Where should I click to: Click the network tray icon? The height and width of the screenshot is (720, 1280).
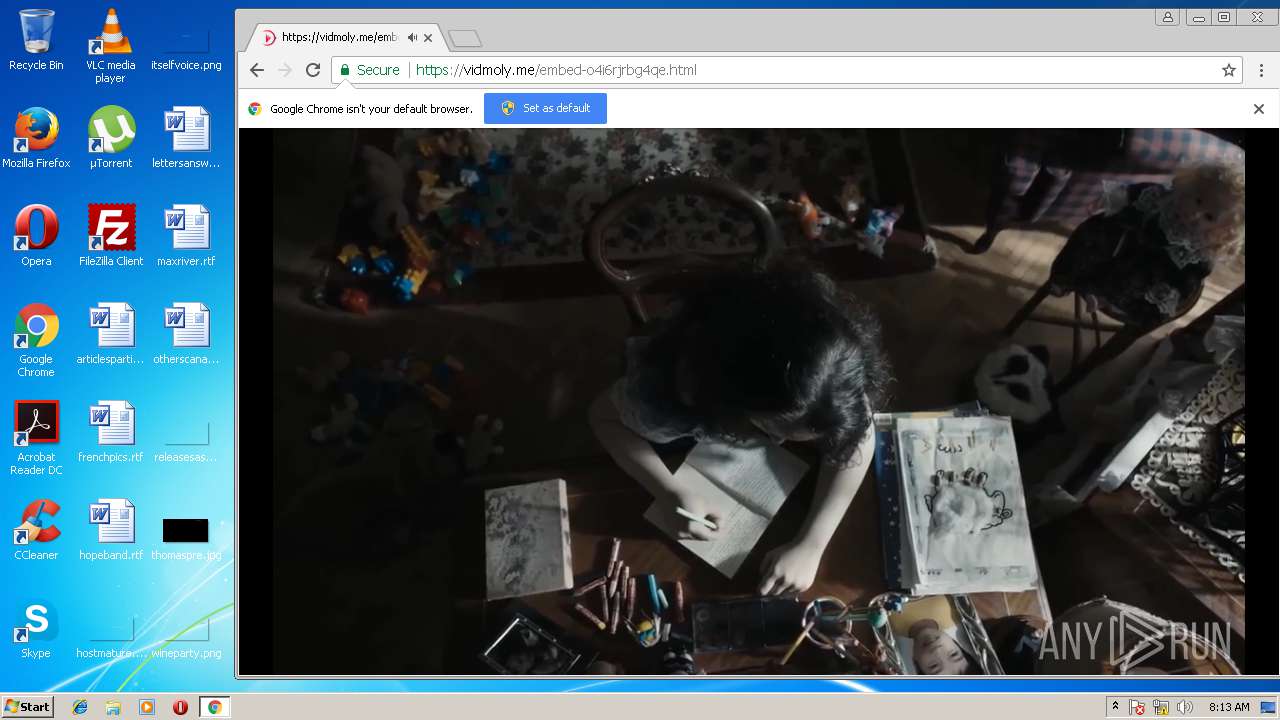pos(1162,707)
